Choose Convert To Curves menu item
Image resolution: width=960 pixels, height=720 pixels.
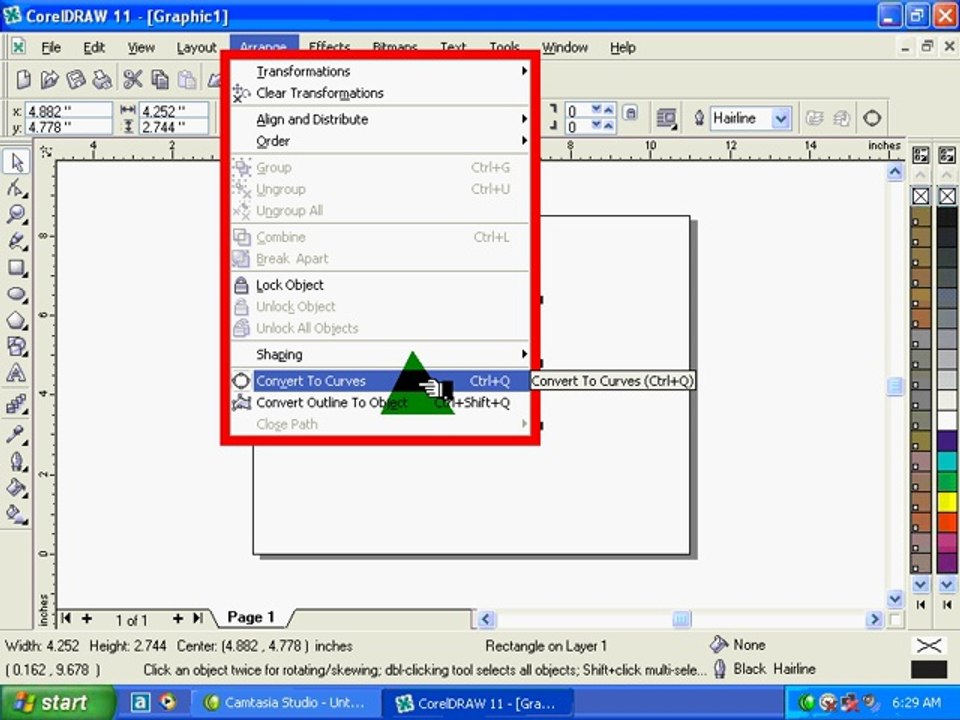pyautogui.click(x=380, y=381)
